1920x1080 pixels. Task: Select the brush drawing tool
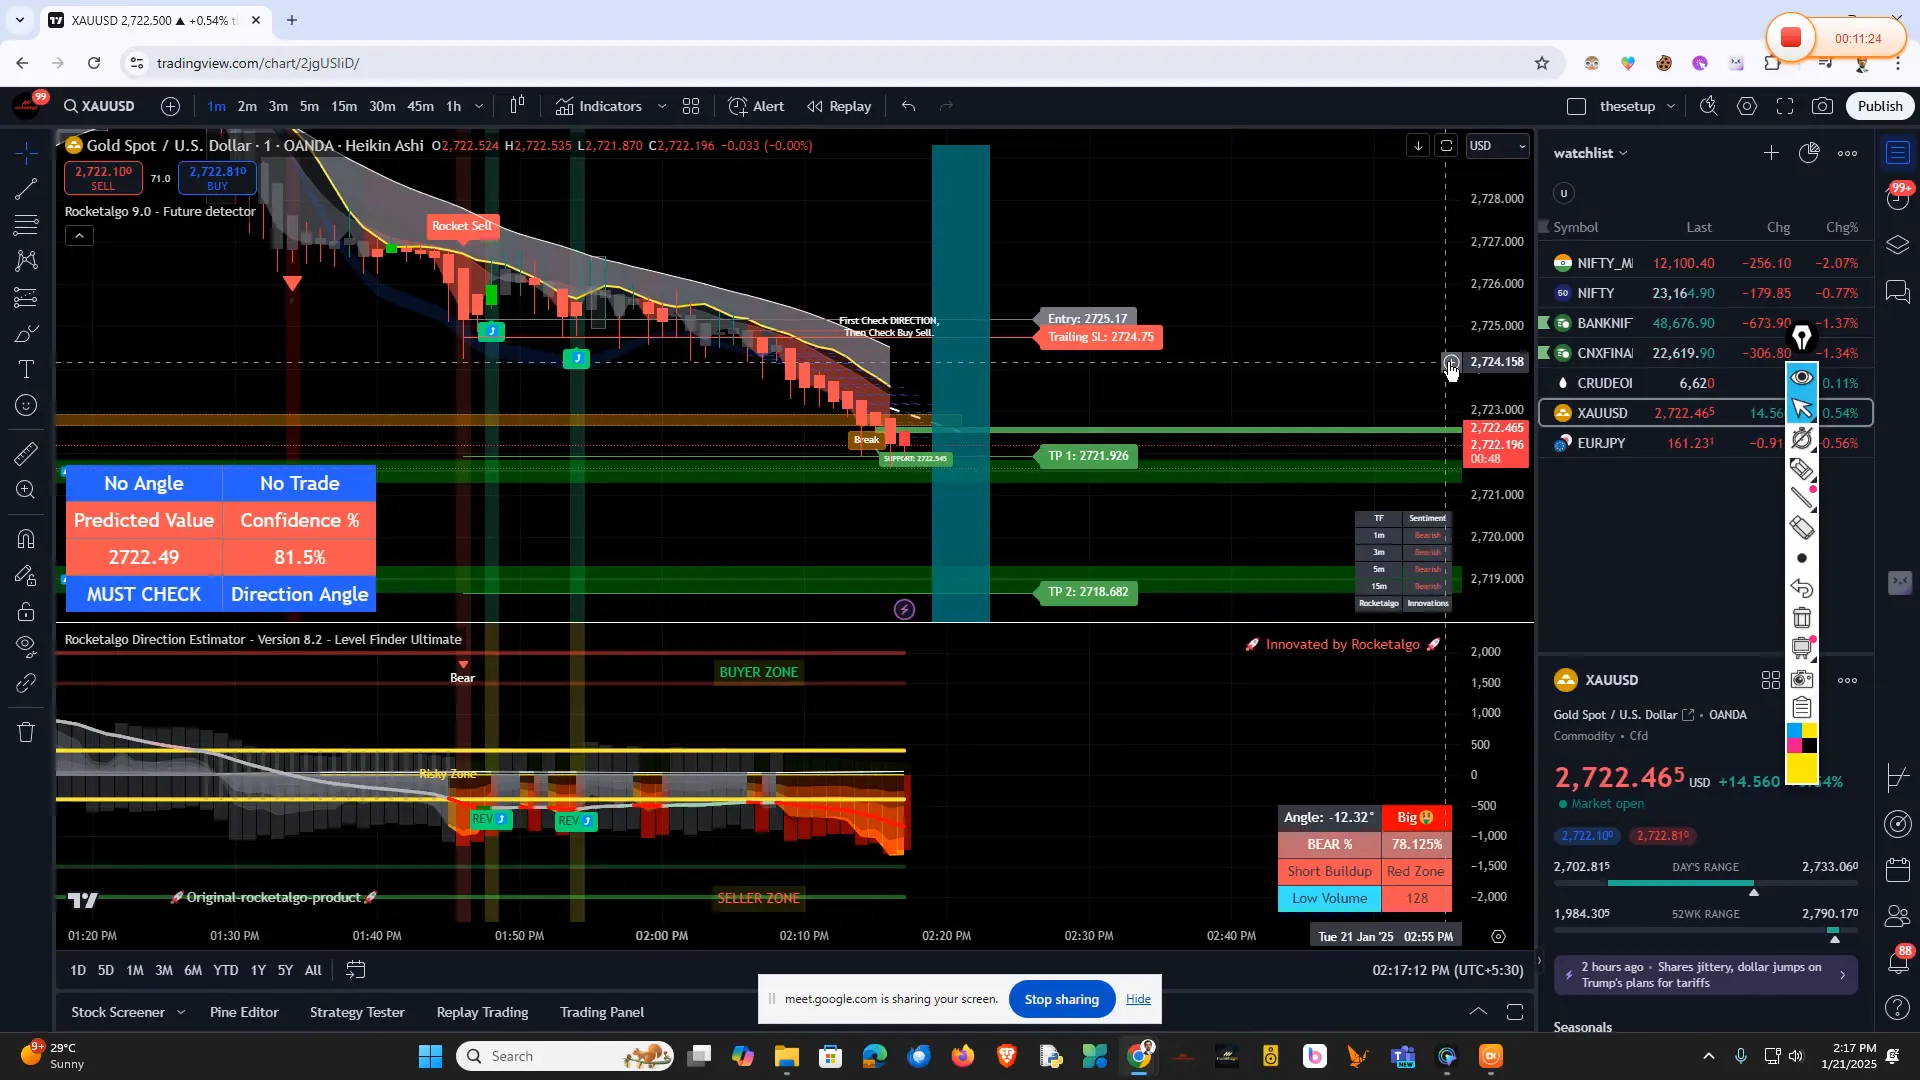(x=27, y=333)
